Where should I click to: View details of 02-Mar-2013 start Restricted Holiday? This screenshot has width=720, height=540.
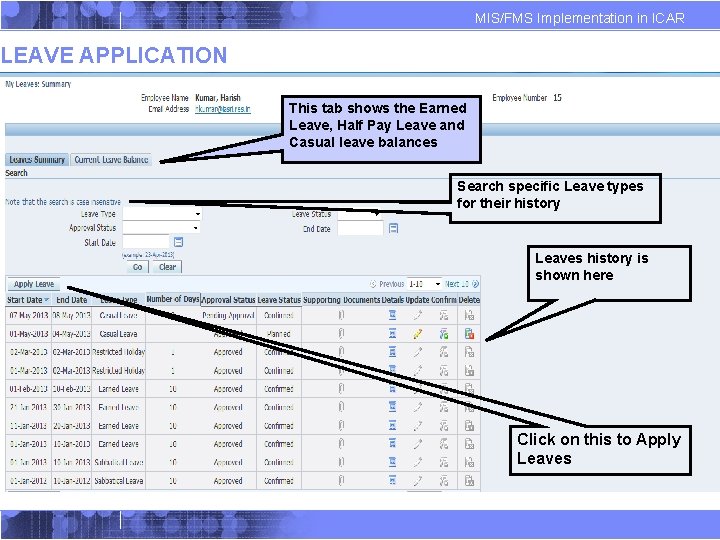[x=392, y=352]
